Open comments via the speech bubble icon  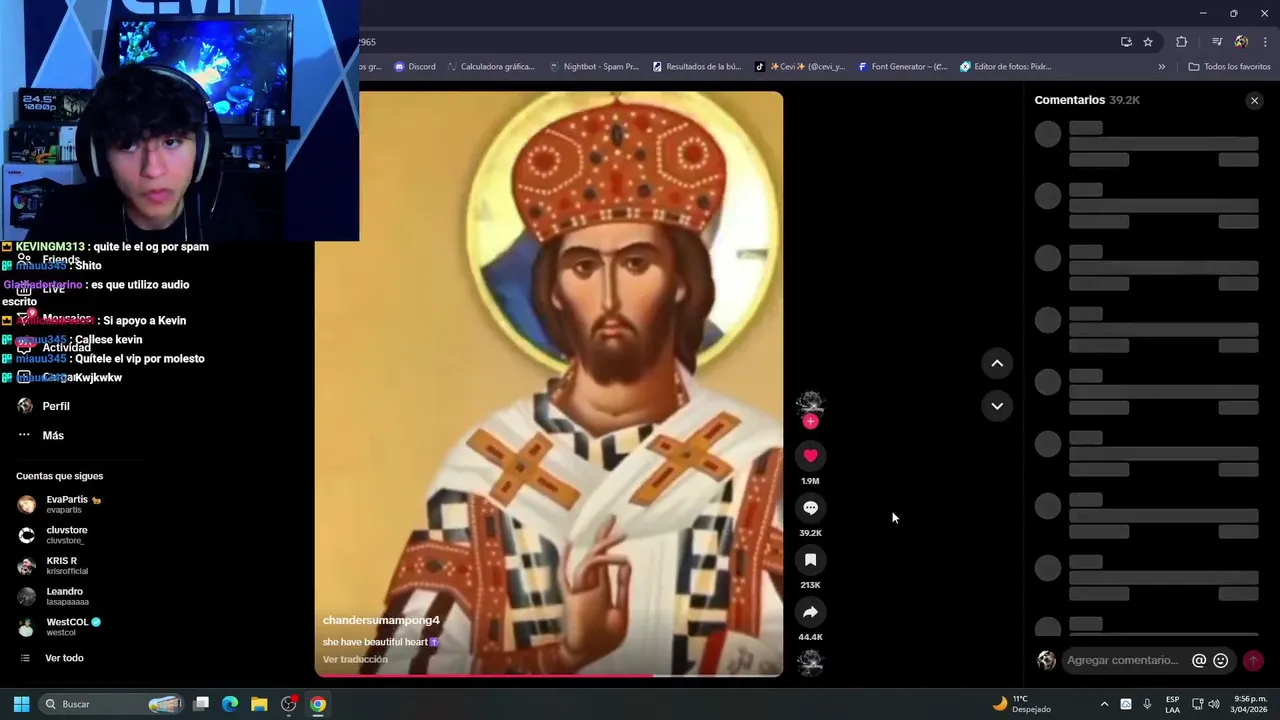tap(810, 508)
